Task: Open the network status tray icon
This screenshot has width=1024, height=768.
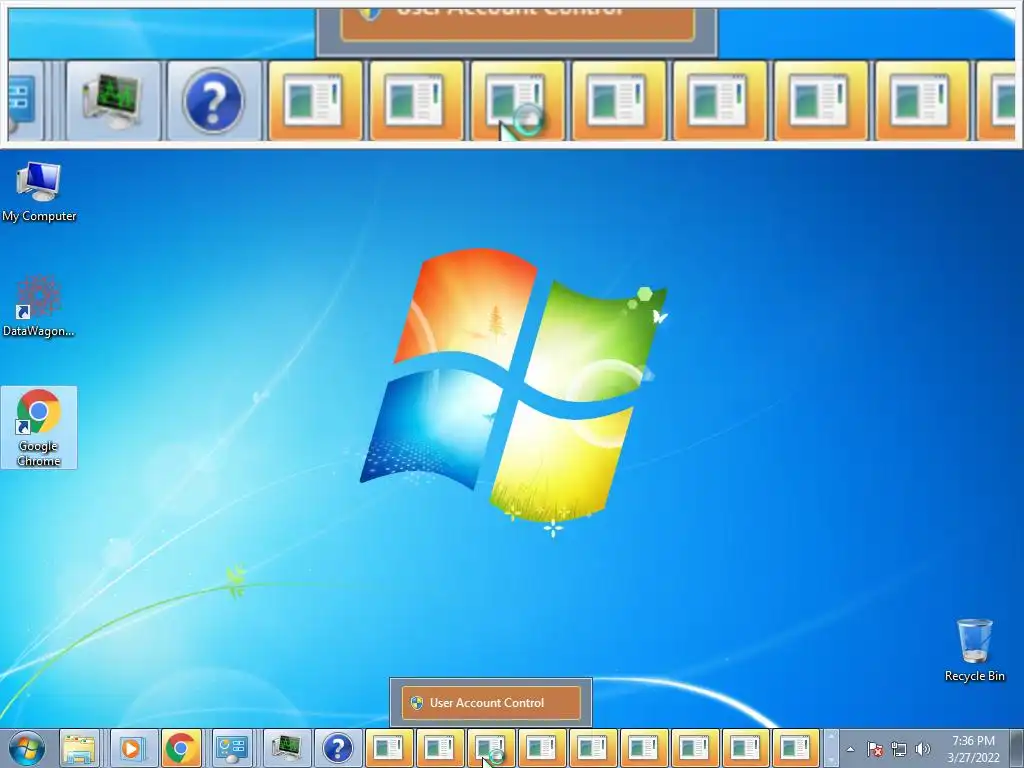Action: point(899,749)
